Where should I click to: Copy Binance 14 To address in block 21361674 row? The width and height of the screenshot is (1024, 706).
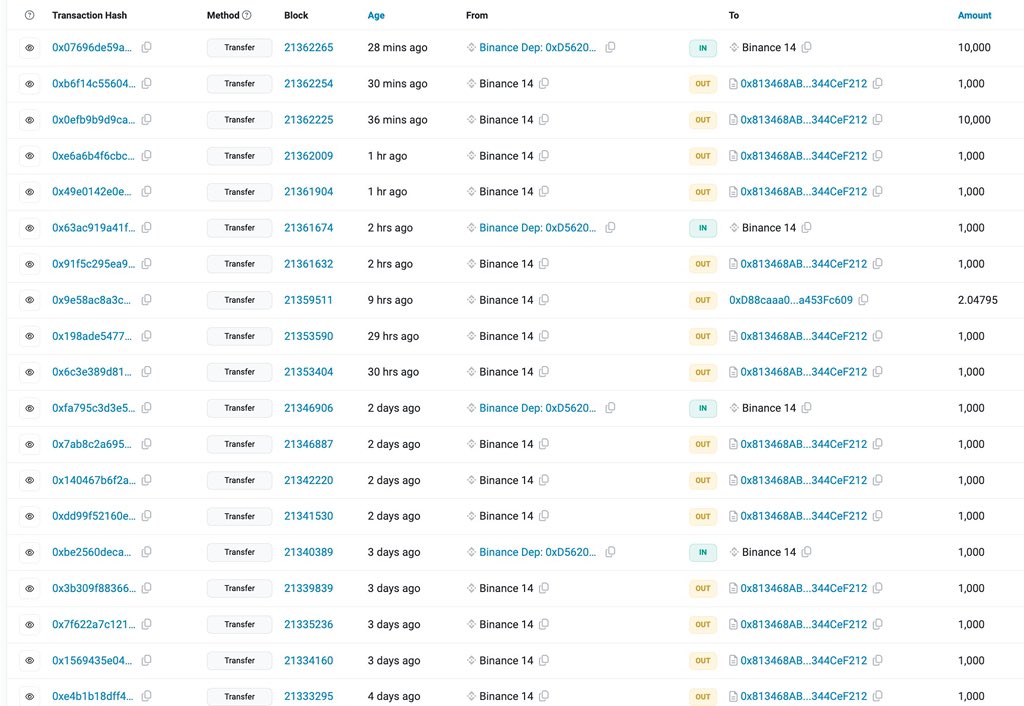pyautogui.click(x=807, y=227)
